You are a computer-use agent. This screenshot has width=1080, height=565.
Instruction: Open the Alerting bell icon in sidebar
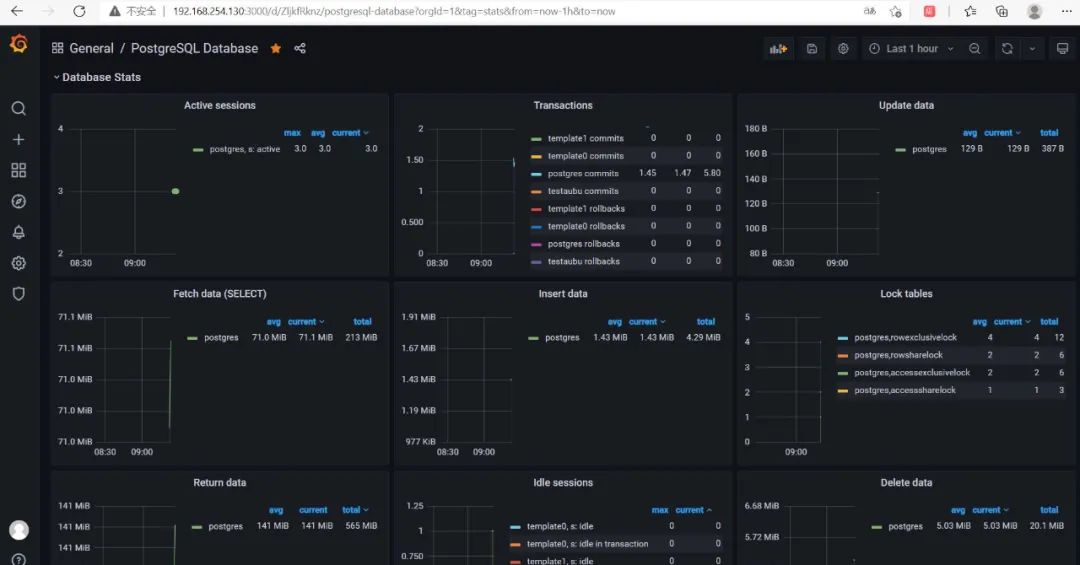pyautogui.click(x=19, y=232)
